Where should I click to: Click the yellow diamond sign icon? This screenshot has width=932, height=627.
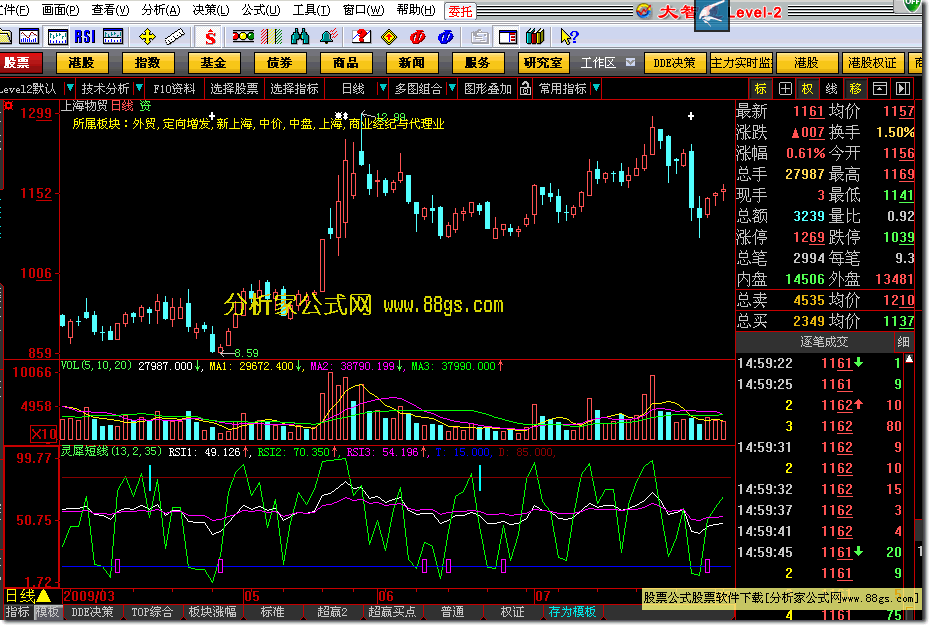pos(389,37)
